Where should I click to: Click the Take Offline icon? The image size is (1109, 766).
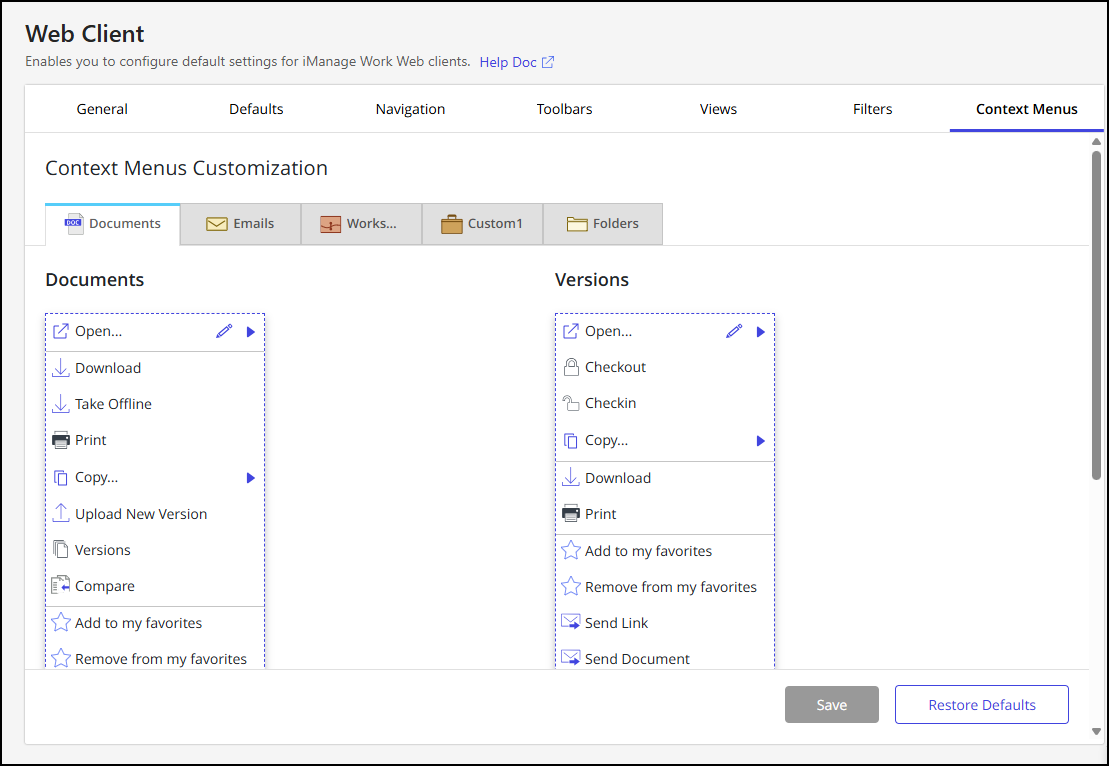(61, 404)
